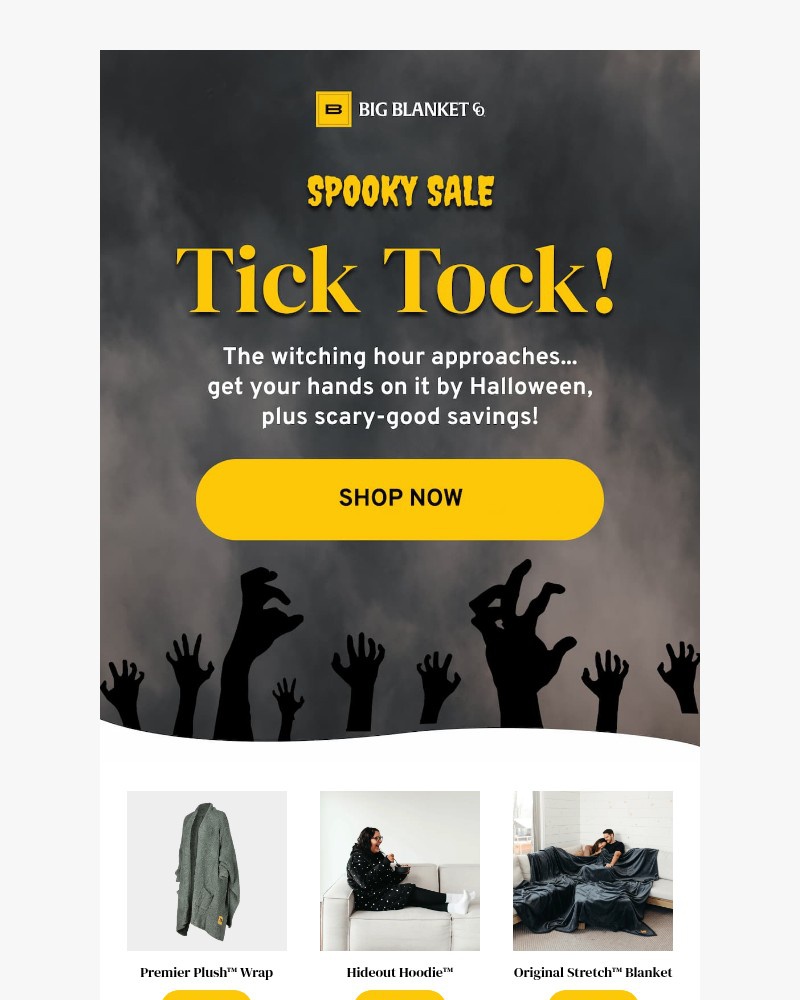Click the SHOP NOW button
Image resolution: width=800 pixels, height=1000 pixels.
pos(400,499)
